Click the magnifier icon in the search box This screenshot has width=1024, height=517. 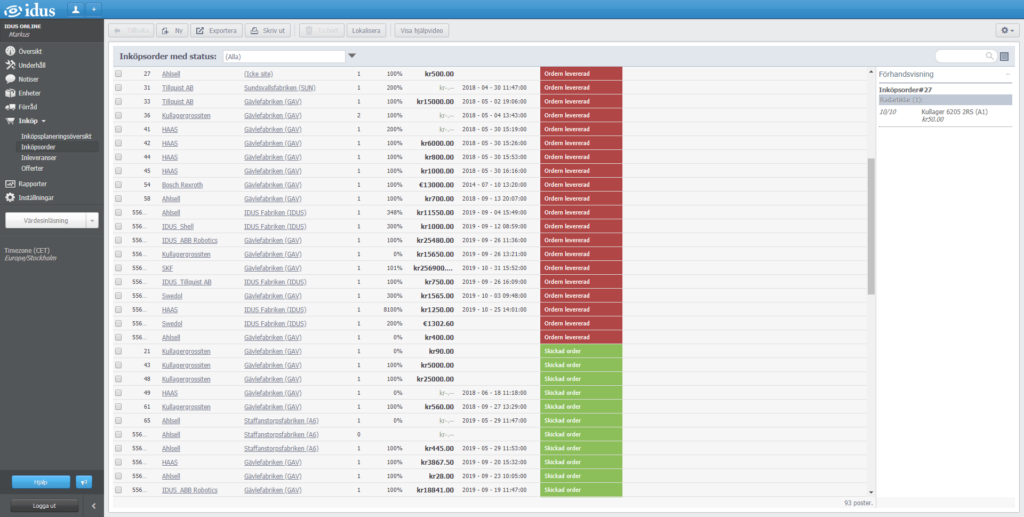[989, 56]
